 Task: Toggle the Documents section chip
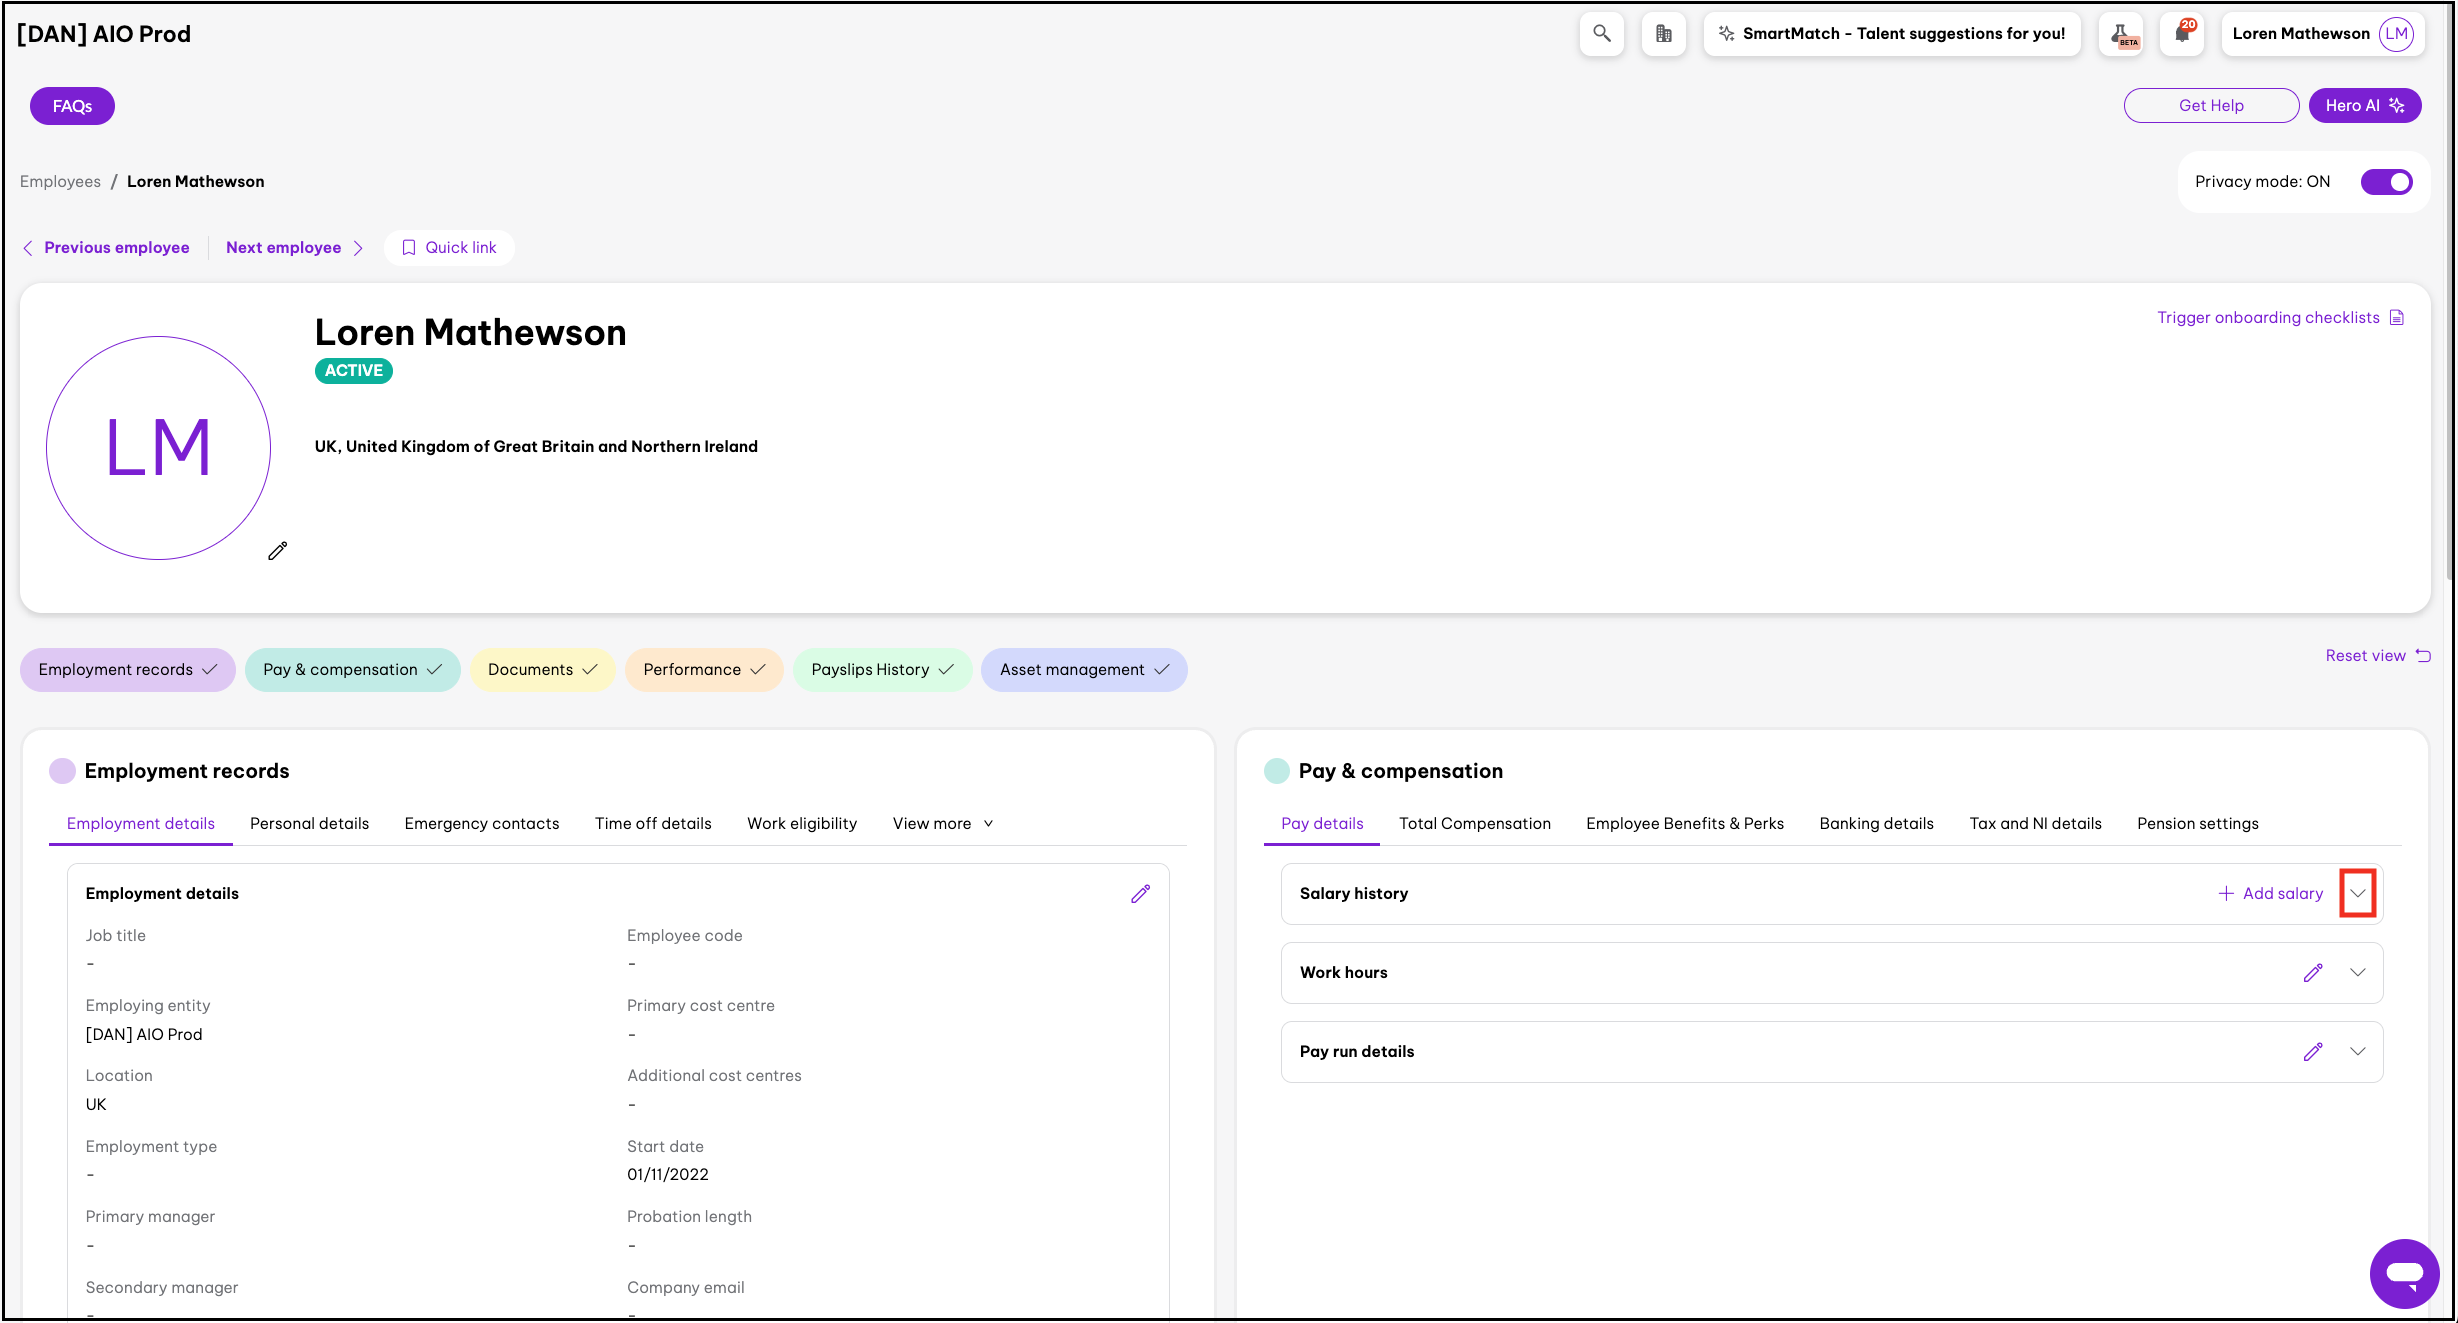pyautogui.click(x=542, y=670)
